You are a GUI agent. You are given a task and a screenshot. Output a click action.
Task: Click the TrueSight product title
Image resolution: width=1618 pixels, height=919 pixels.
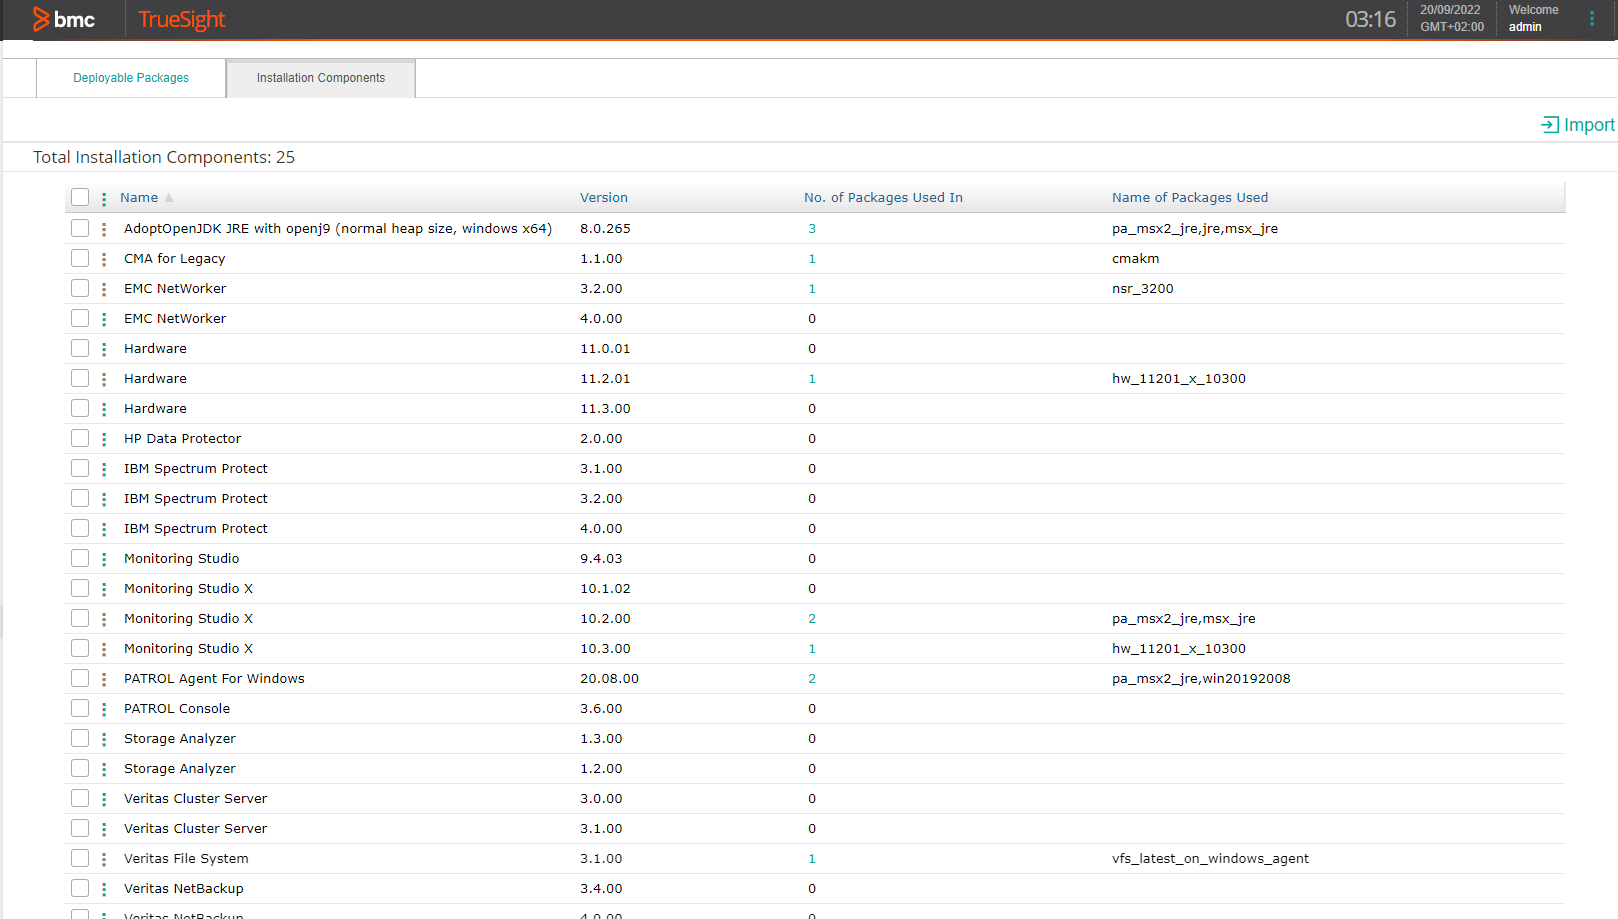click(x=181, y=19)
